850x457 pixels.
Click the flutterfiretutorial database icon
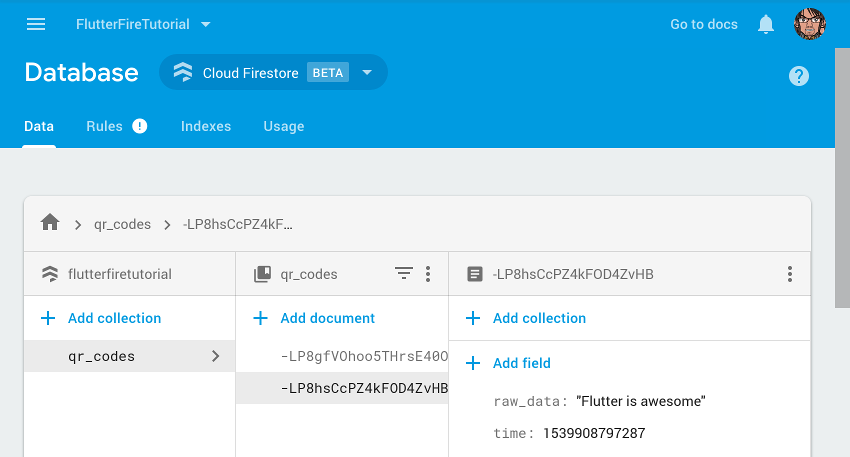50,274
